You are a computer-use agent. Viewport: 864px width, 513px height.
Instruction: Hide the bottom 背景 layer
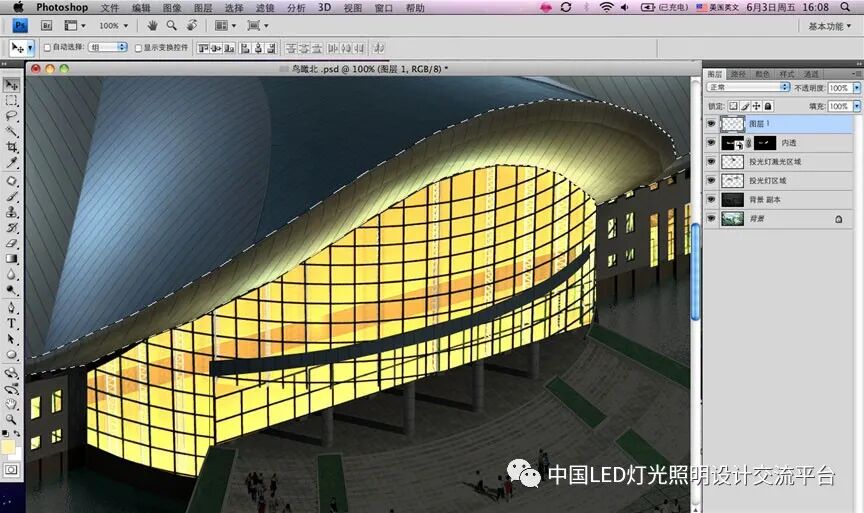711,218
